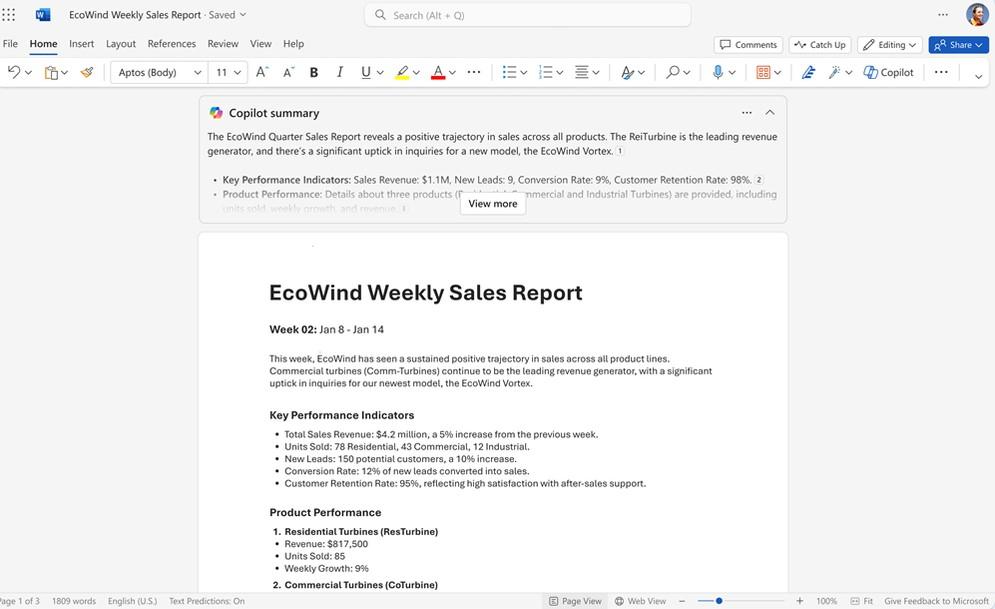Screen dimensions: 995x609
Task: Open the Copilot ribbon button
Action: click(888, 72)
